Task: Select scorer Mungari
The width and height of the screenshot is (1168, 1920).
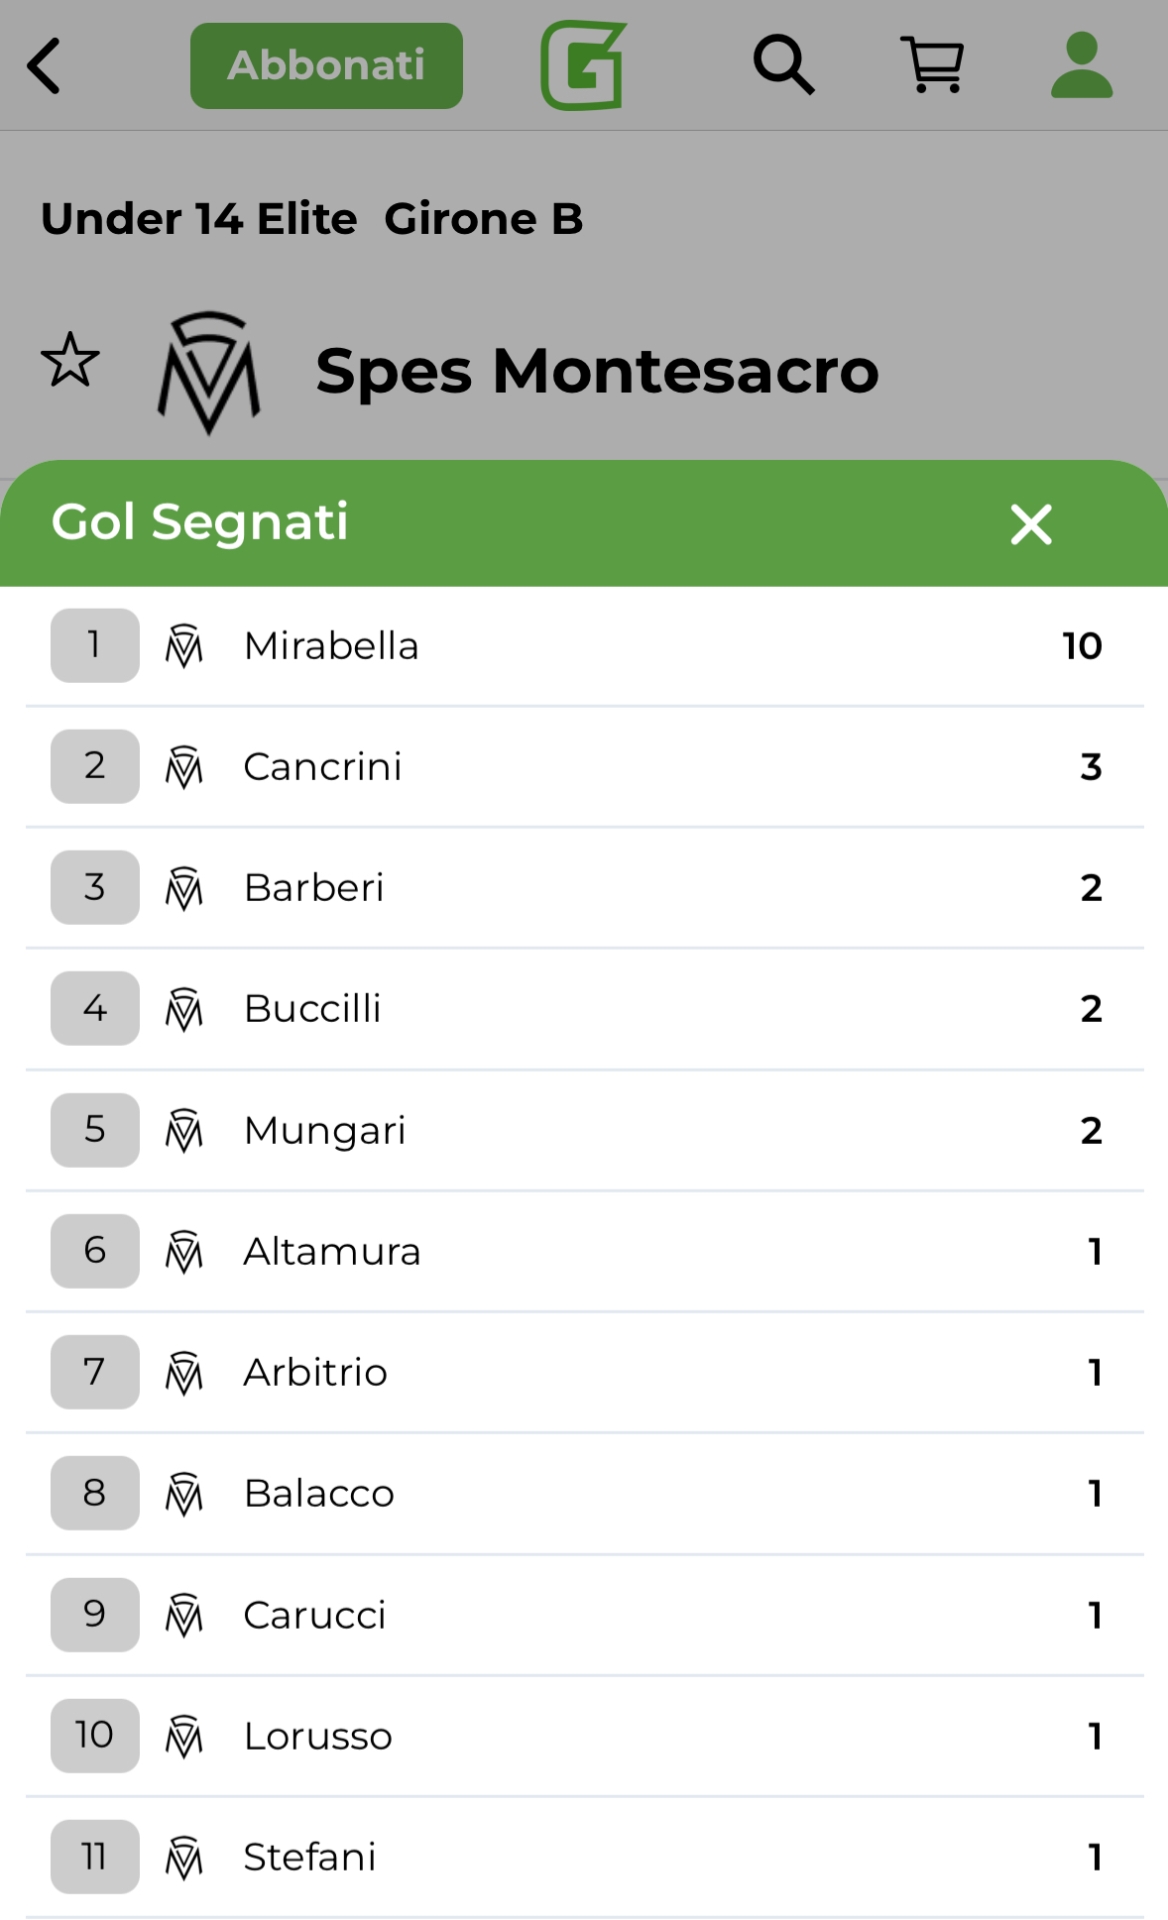Action: click(325, 1131)
